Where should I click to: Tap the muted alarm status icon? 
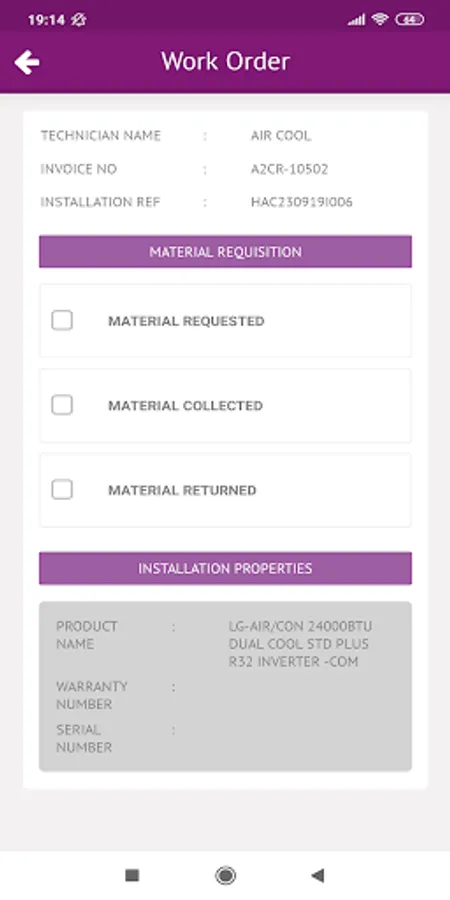click(x=79, y=20)
